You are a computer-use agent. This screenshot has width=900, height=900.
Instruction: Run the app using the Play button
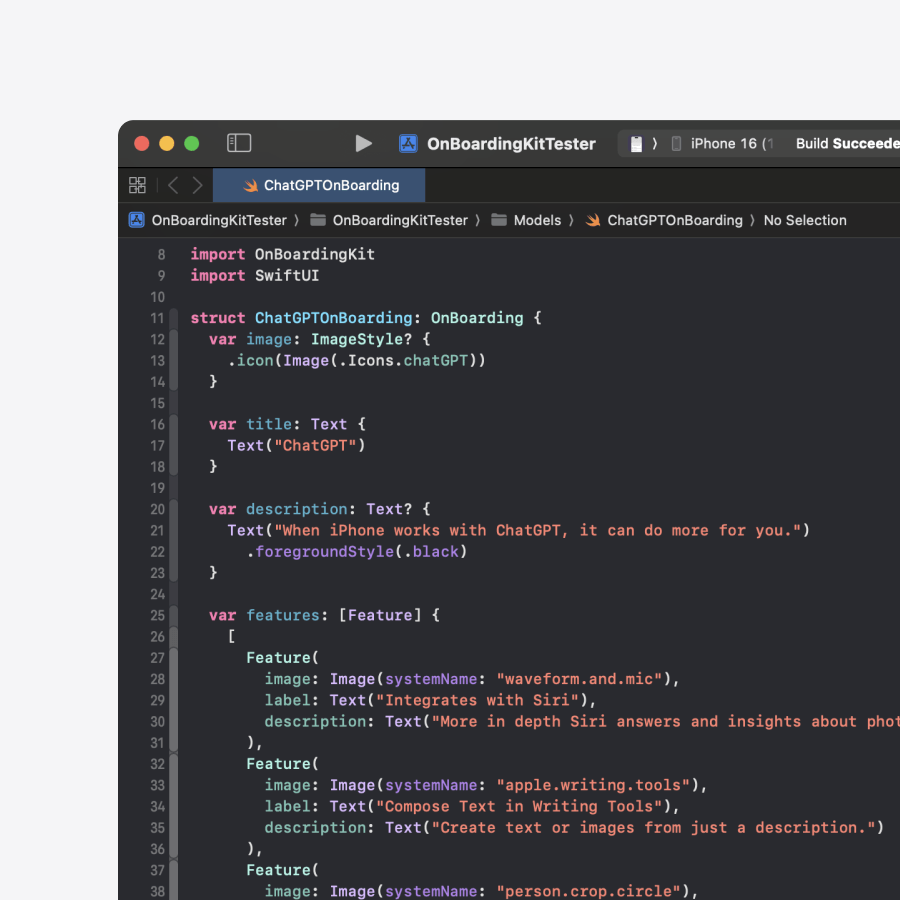tap(364, 143)
